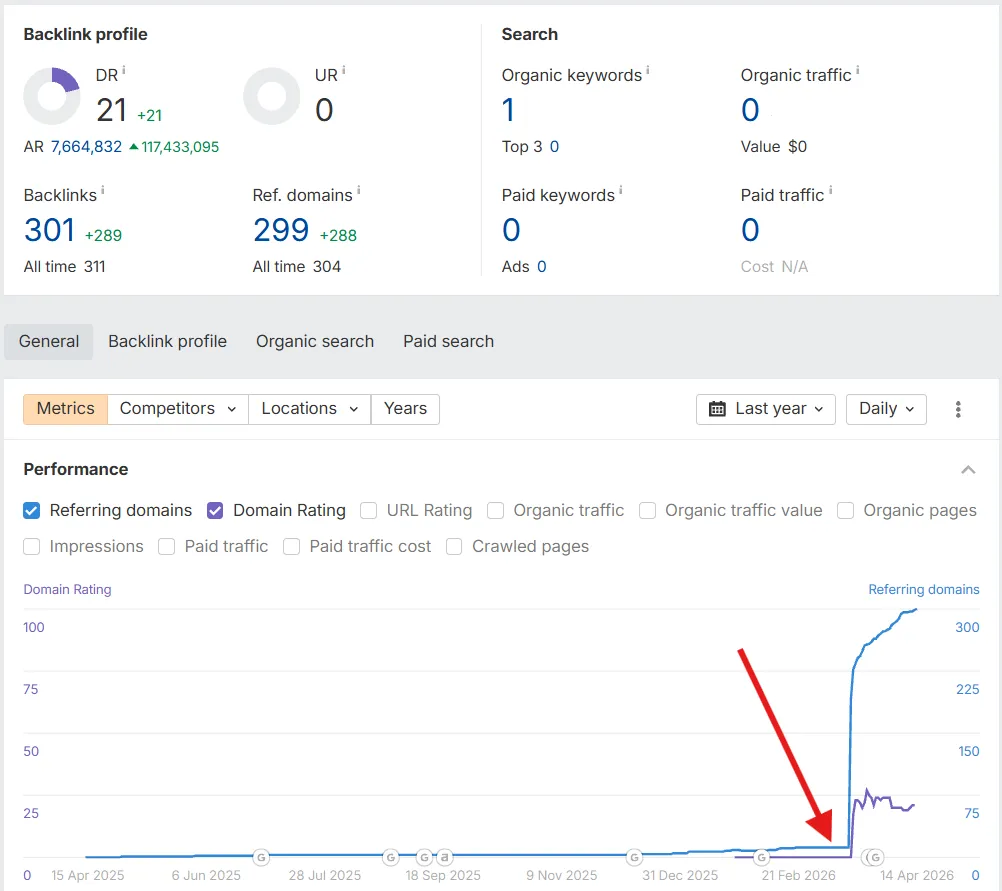Enable the Organic traffic value checkbox
The height and width of the screenshot is (891, 1002).
[x=648, y=511]
